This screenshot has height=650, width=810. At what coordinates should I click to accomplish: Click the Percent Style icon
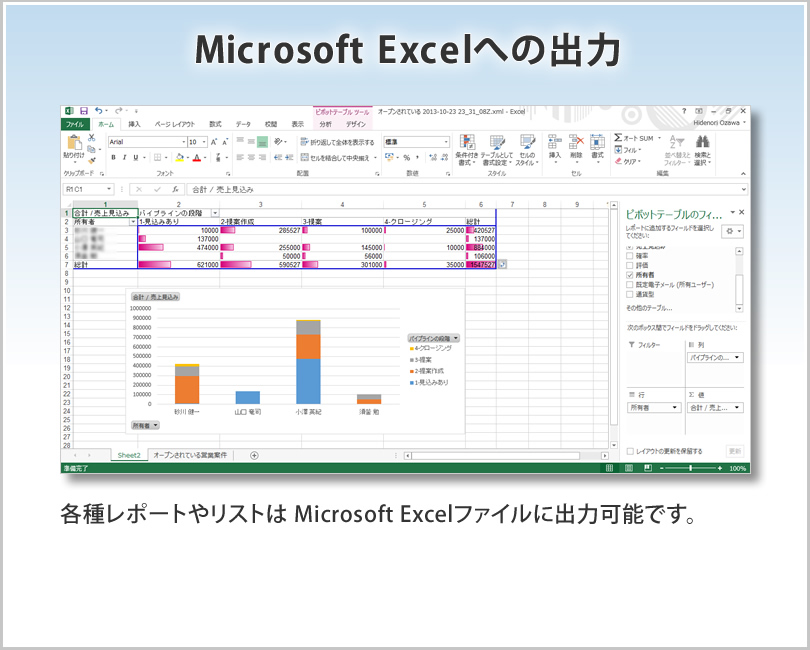click(407, 158)
